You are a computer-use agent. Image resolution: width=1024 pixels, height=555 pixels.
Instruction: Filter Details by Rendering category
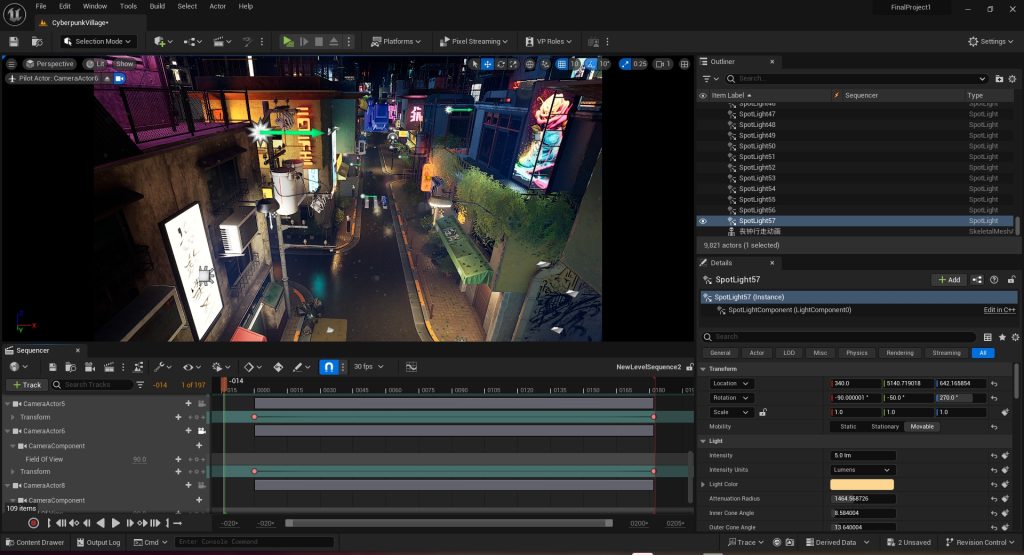pos(900,353)
